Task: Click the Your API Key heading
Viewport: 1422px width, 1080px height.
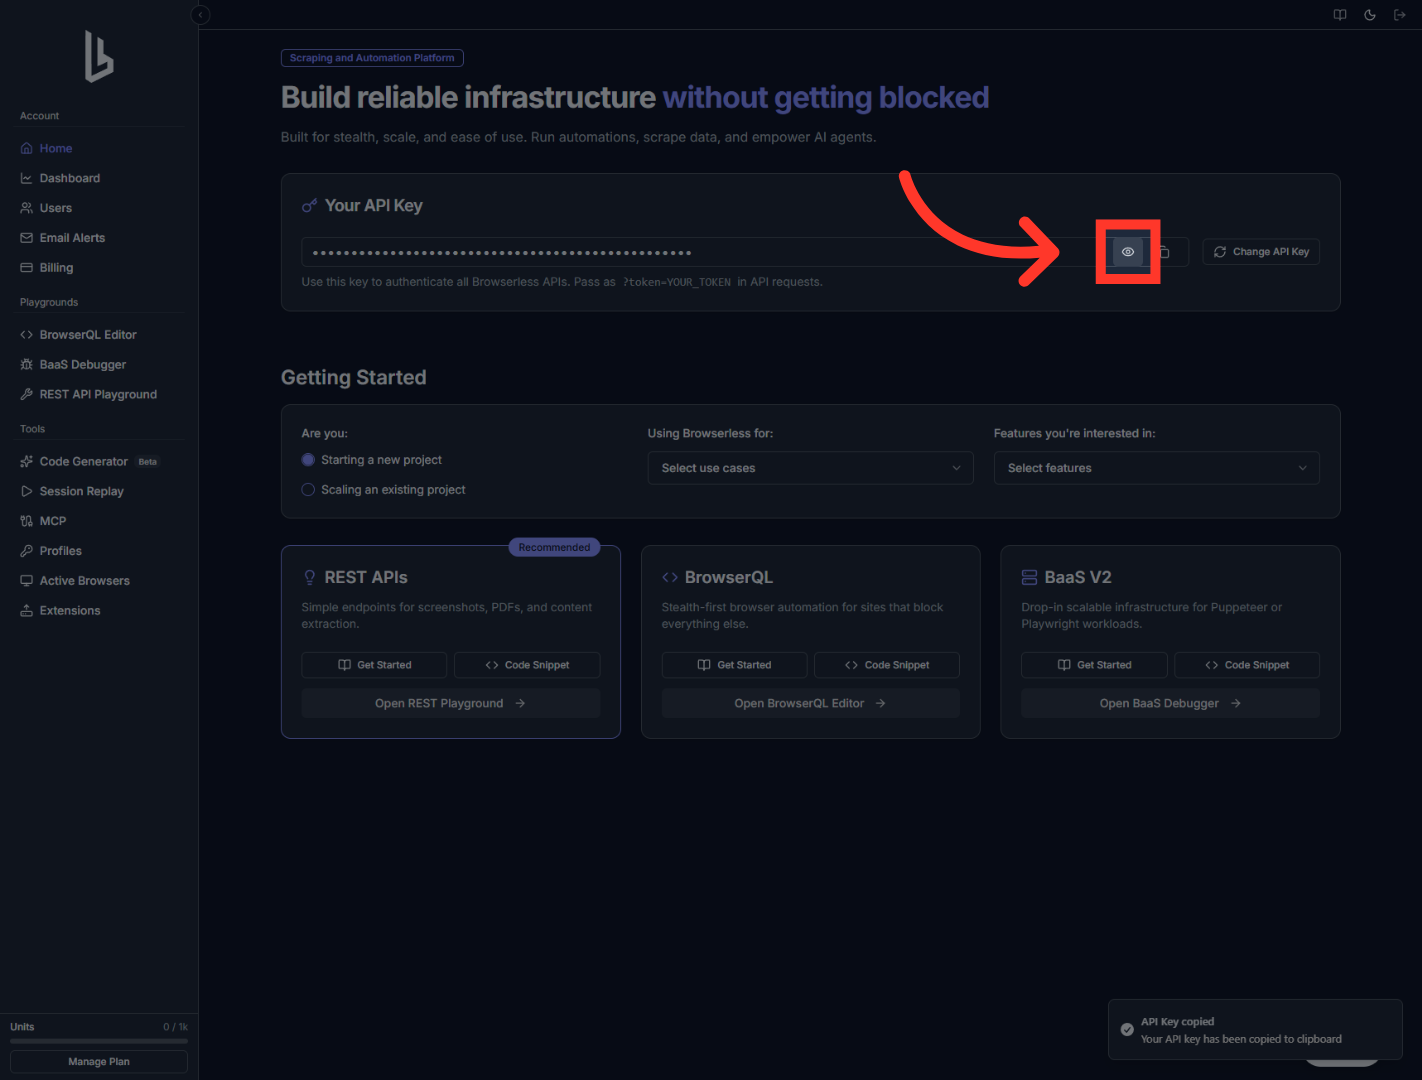Action: tap(374, 205)
